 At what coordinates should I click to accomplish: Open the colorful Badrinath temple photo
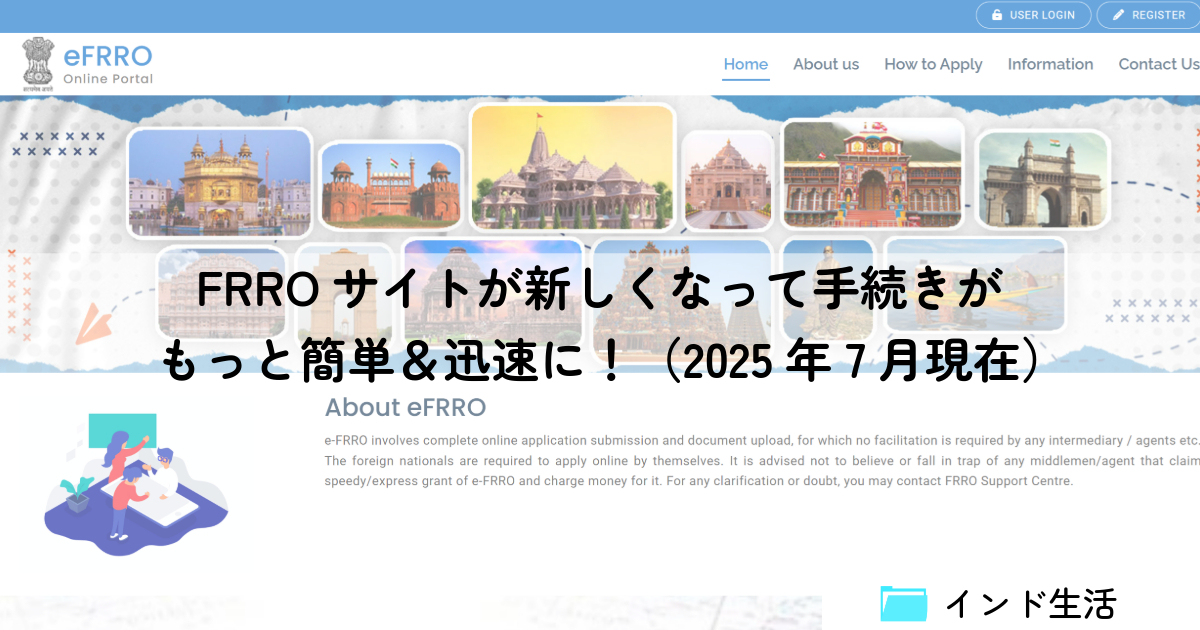tap(872, 175)
